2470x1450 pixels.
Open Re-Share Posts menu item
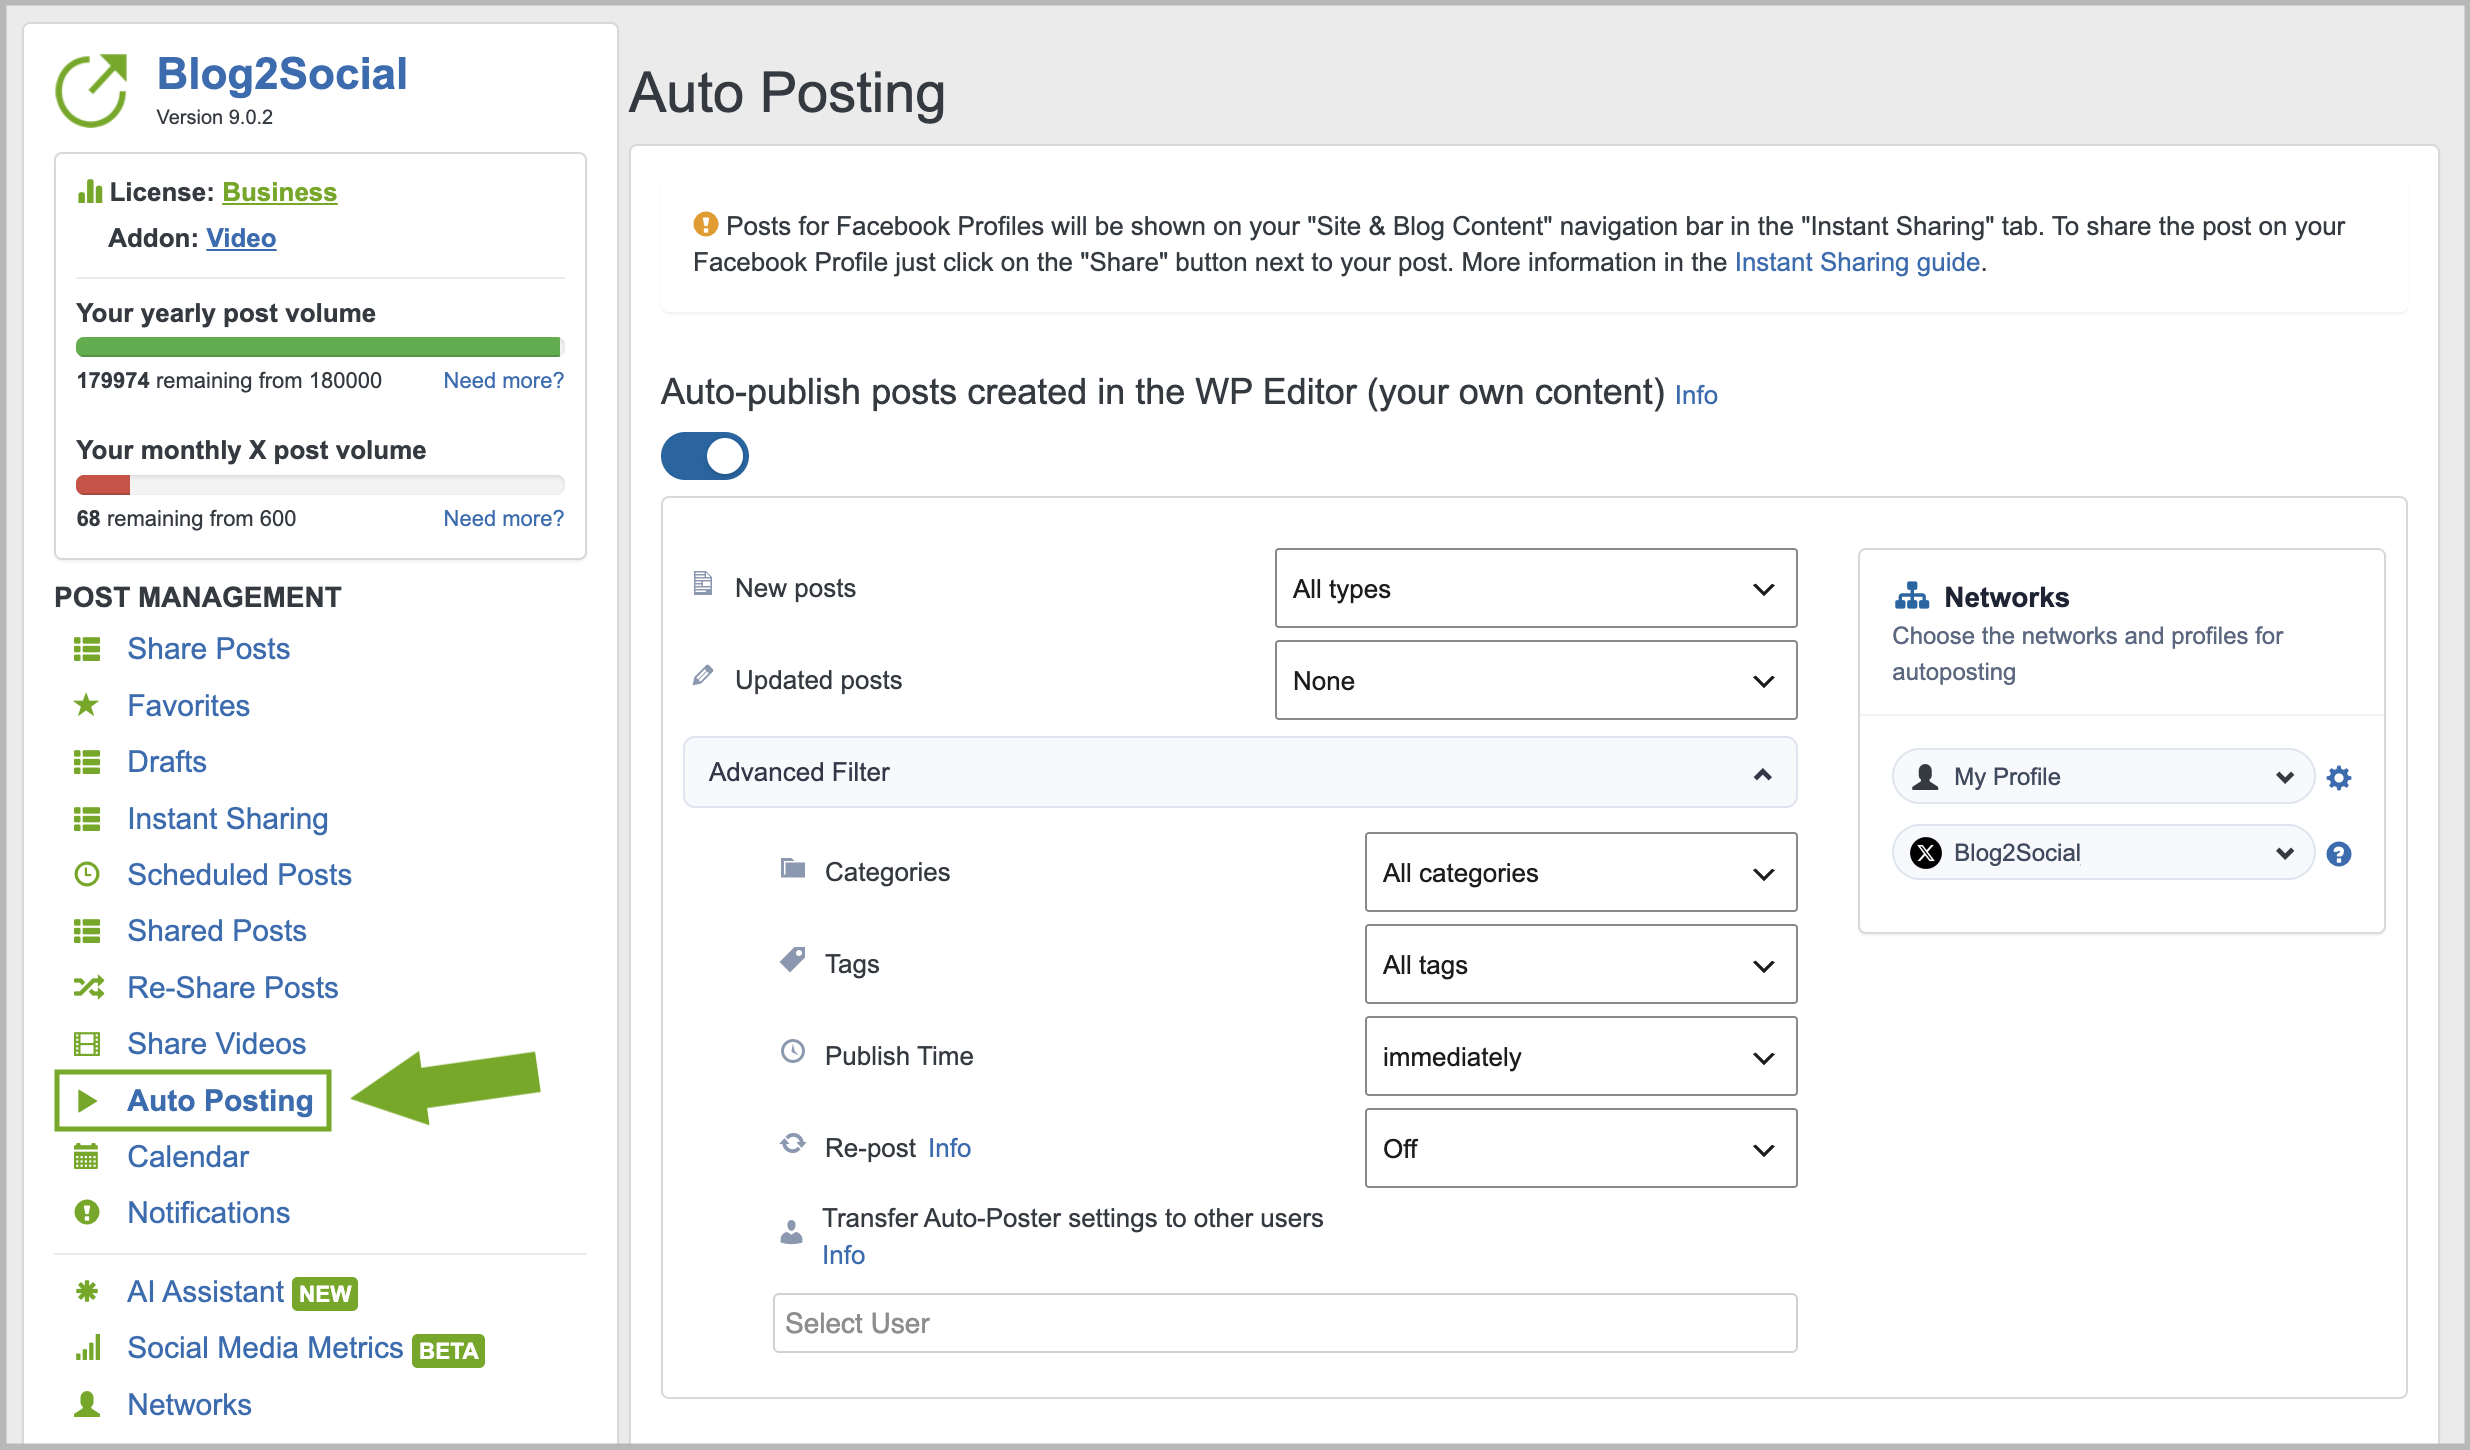232,988
